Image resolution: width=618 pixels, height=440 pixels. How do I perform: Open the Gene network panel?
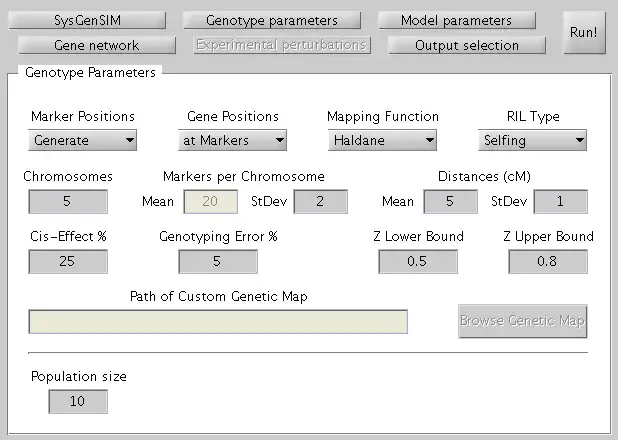click(97, 45)
